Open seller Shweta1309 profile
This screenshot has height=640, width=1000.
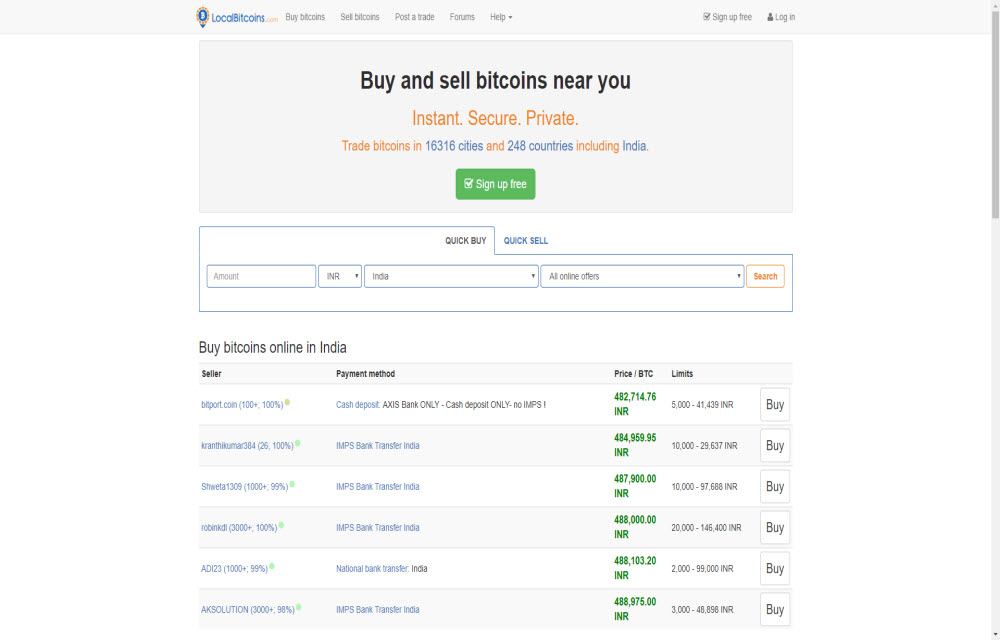pos(244,487)
